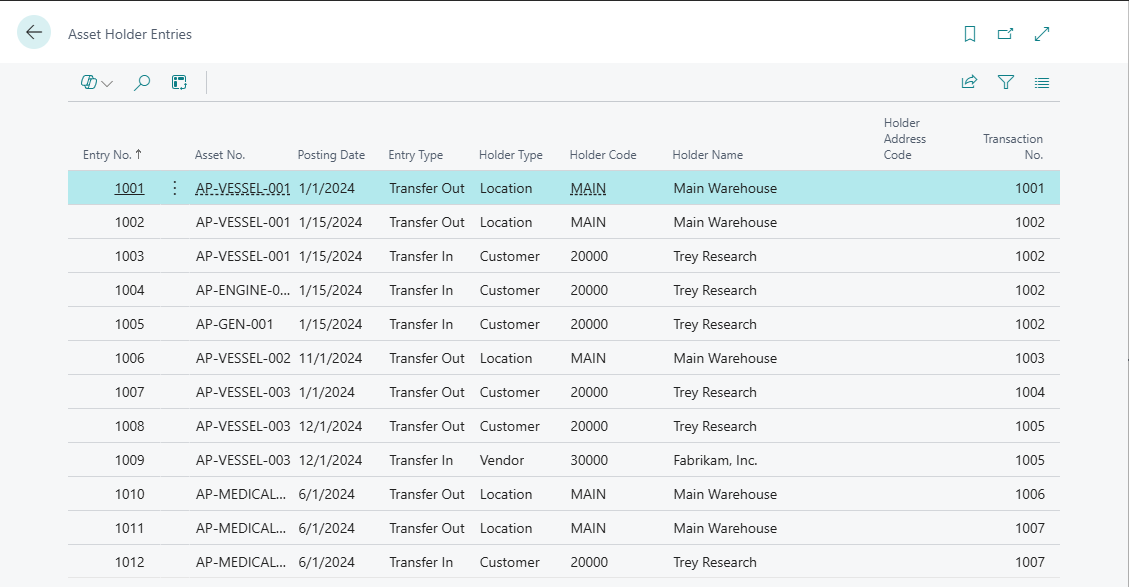The width and height of the screenshot is (1129, 587).
Task: Open page in new window icon
Action: click(1005, 34)
